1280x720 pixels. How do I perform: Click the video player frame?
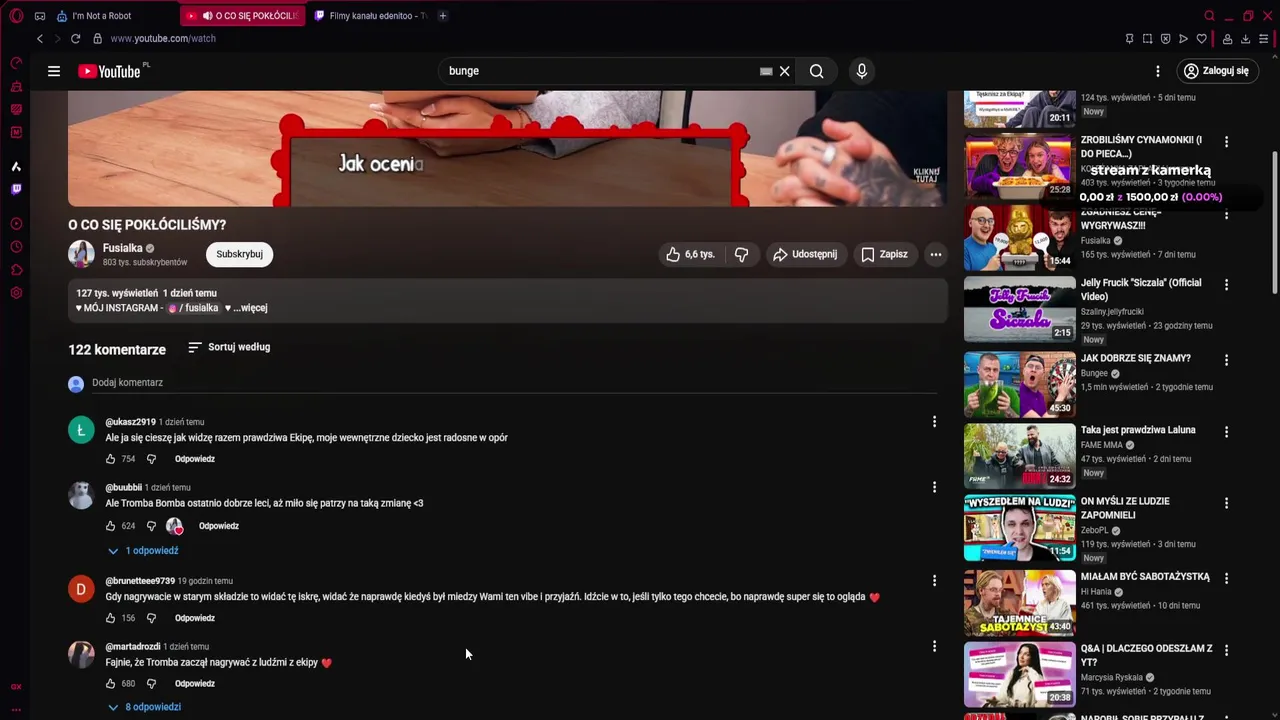click(507, 148)
